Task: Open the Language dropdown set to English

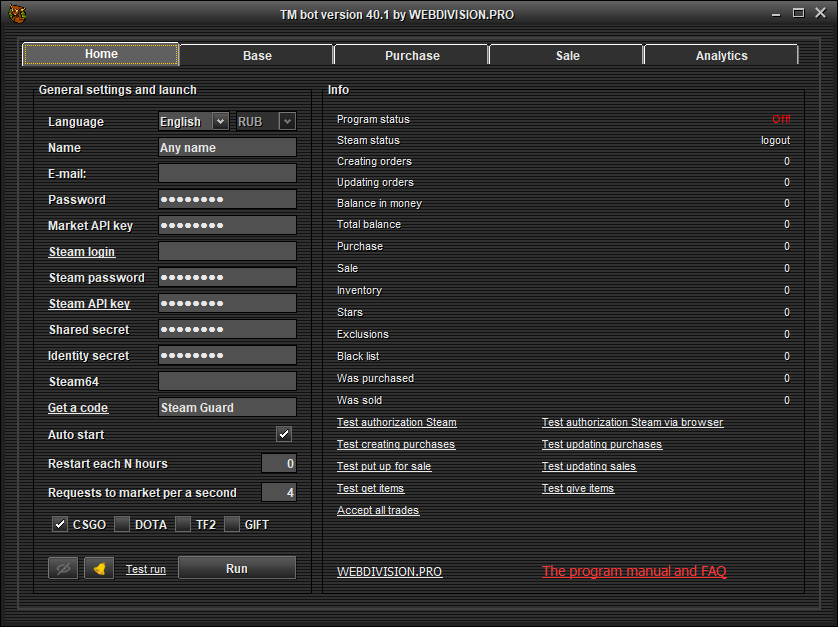Action: 194,121
